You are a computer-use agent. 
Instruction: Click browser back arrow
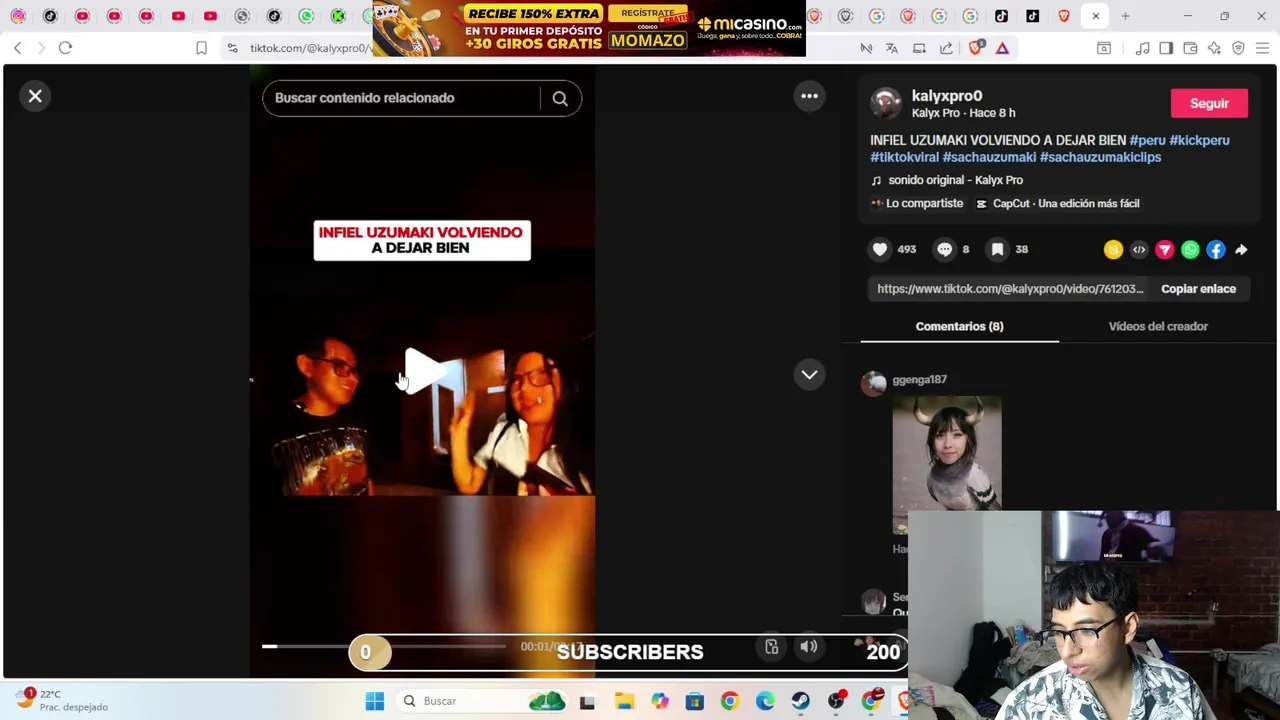[17, 48]
